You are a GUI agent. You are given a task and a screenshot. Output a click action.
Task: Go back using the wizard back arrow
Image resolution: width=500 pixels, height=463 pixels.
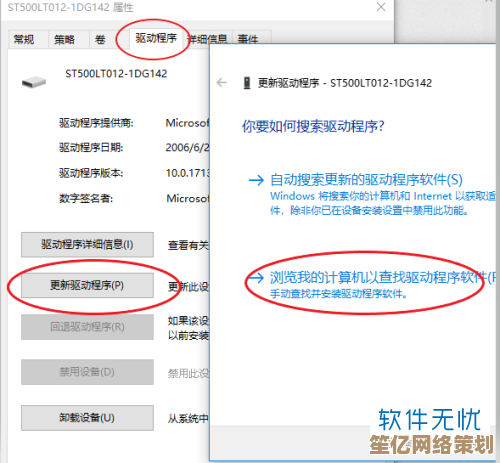[222, 82]
